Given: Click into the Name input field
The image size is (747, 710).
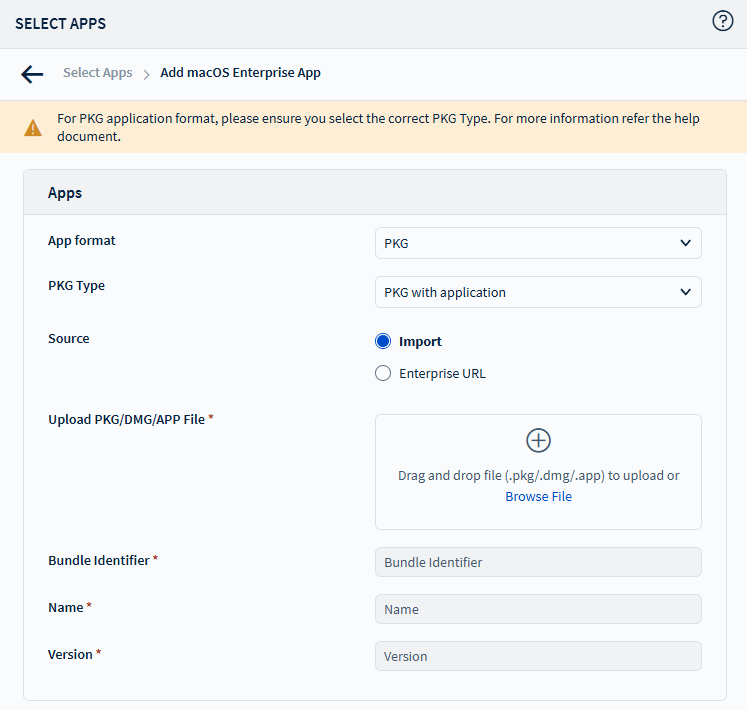Looking at the screenshot, I should [538, 609].
